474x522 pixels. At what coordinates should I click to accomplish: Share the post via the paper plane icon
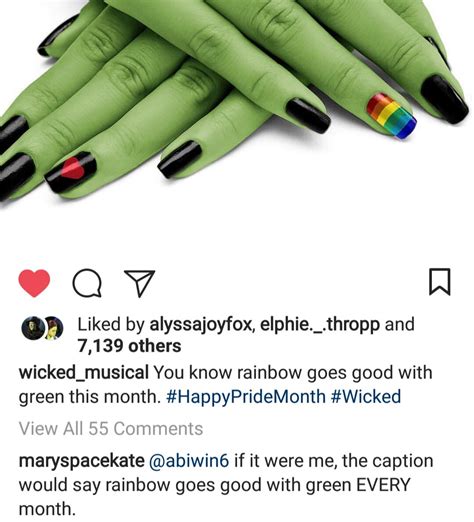point(140,283)
